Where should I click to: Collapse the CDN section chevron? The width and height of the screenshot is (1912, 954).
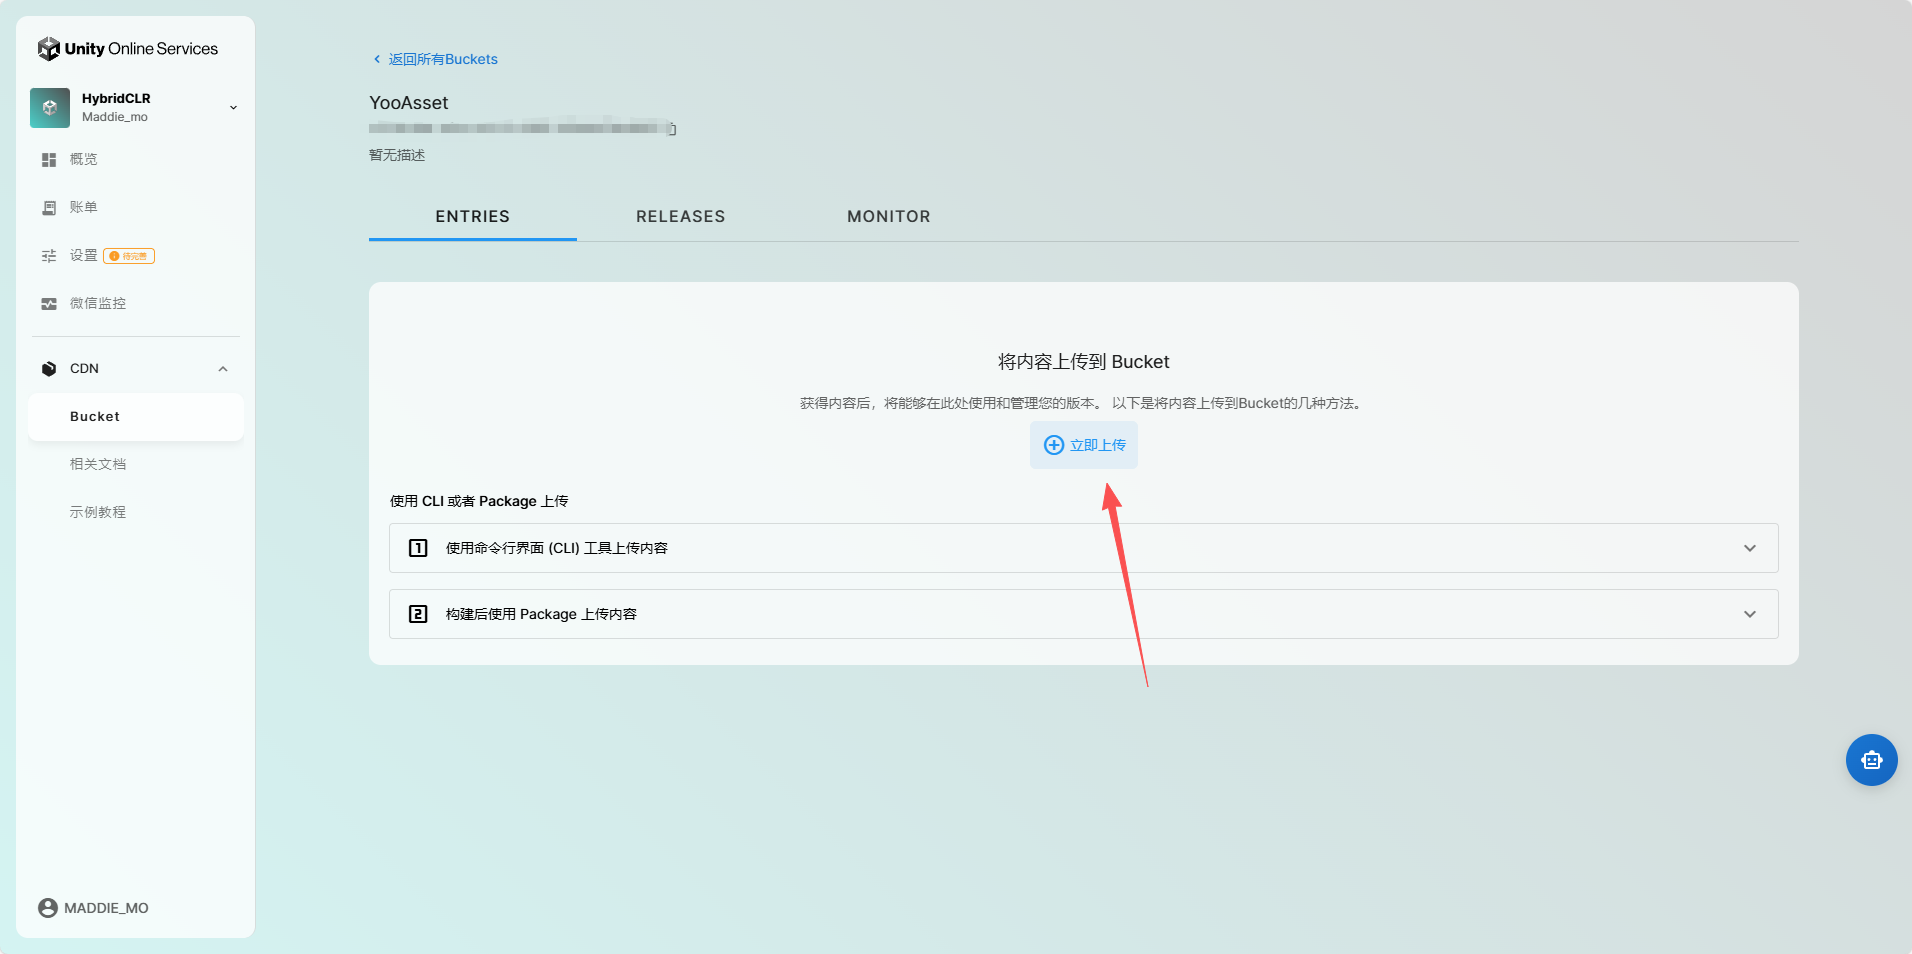pyautogui.click(x=223, y=369)
